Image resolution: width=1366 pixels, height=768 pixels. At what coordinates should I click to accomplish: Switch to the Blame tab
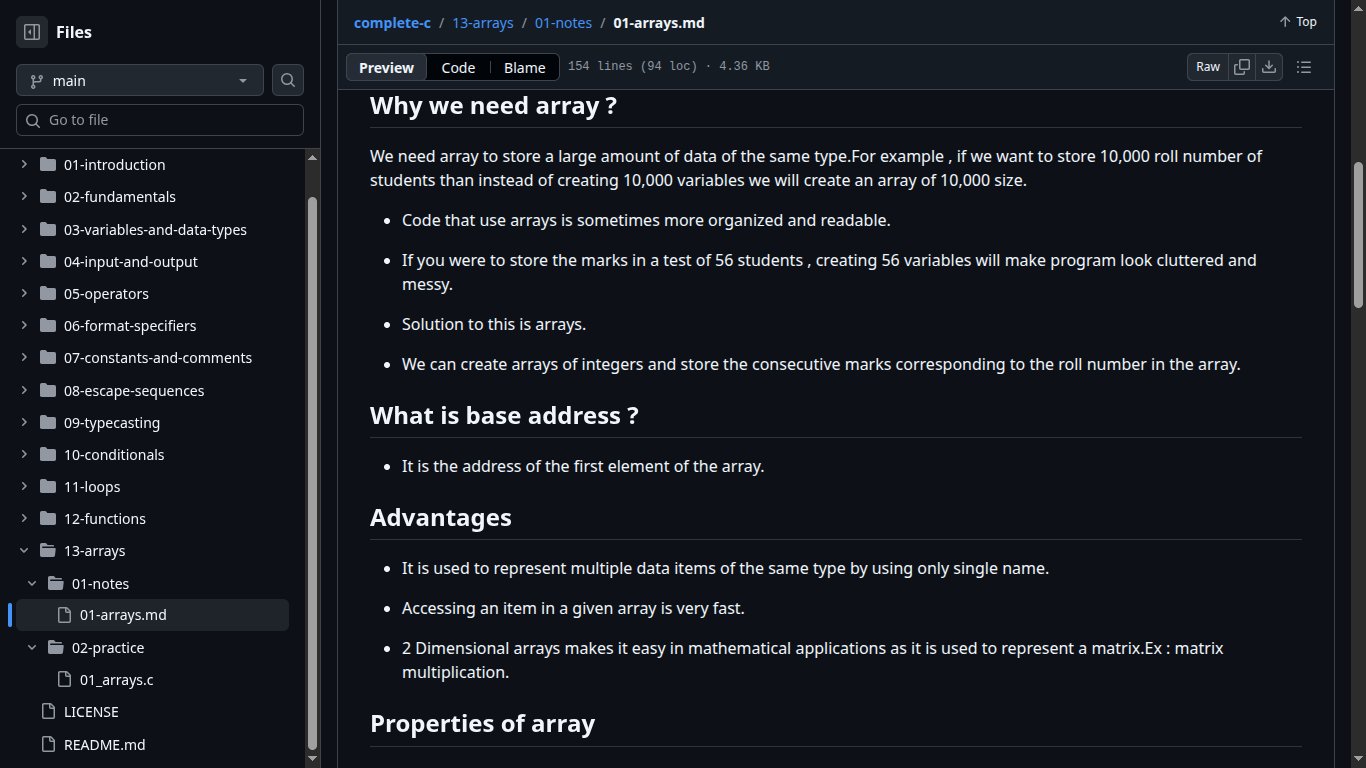coord(525,67)
